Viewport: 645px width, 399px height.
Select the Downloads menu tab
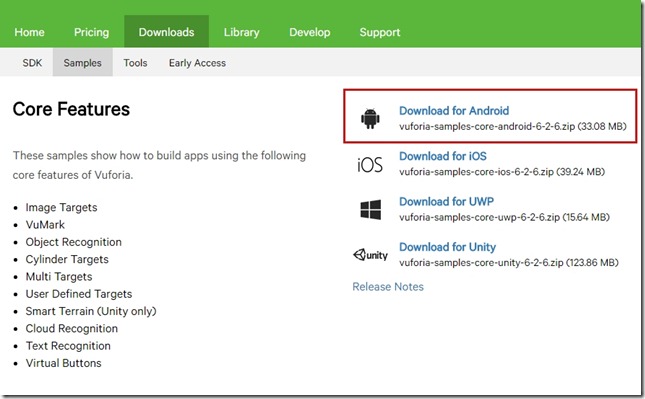166,32
